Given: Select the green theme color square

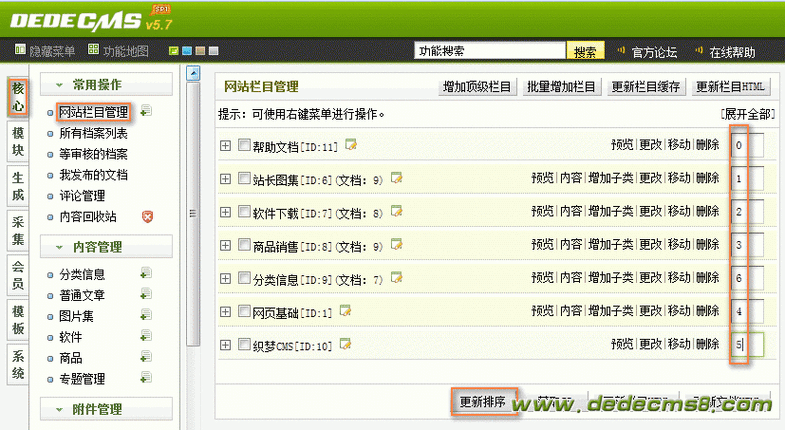Looking at the screenshot, I should click(174, 51).
